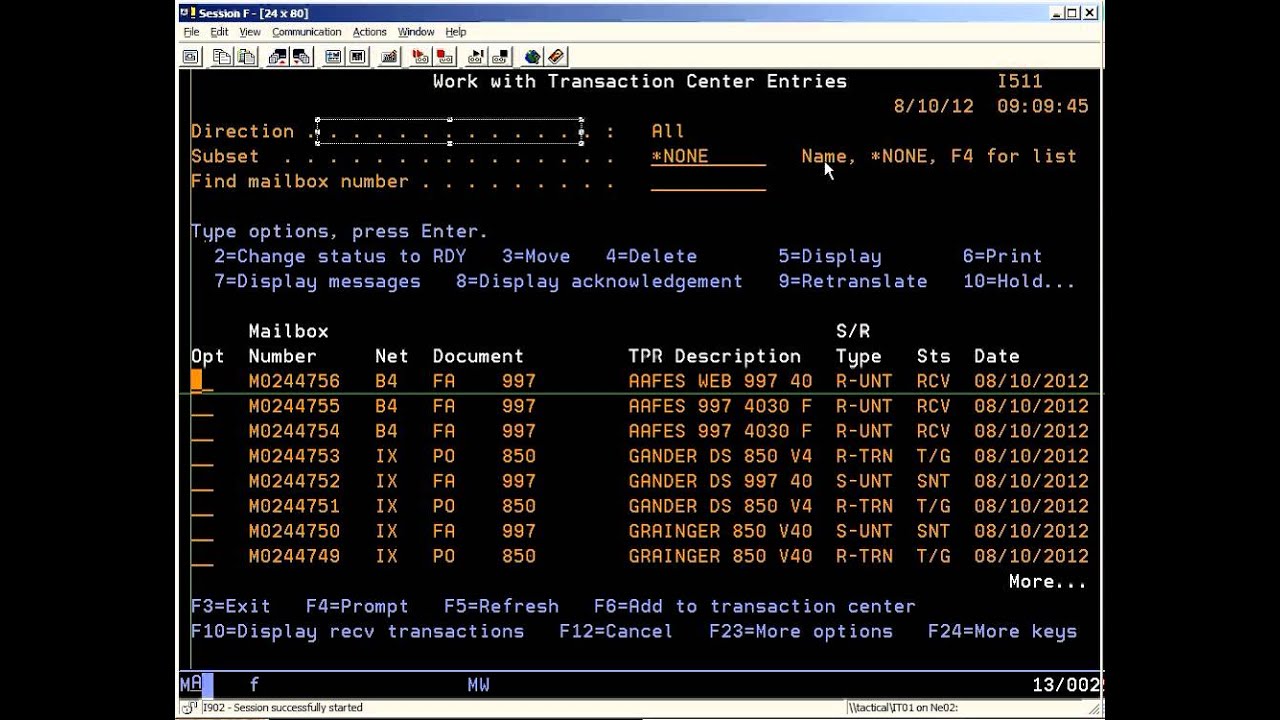
Task: Click the Subset *NONE input field
Action: tap(708, 157)
